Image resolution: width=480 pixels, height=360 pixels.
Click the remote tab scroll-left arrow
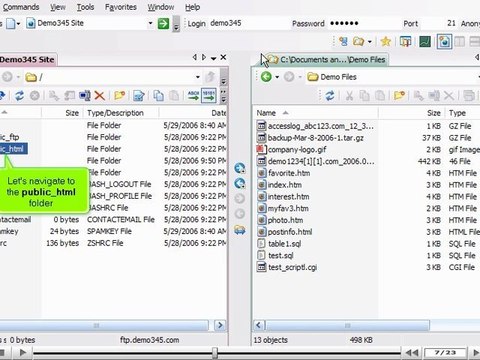(195, 58)
